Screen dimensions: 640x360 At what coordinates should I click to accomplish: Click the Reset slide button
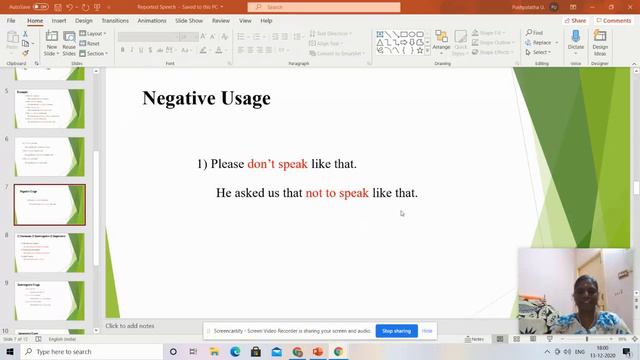pyautogui.click(x=90, y=43)
